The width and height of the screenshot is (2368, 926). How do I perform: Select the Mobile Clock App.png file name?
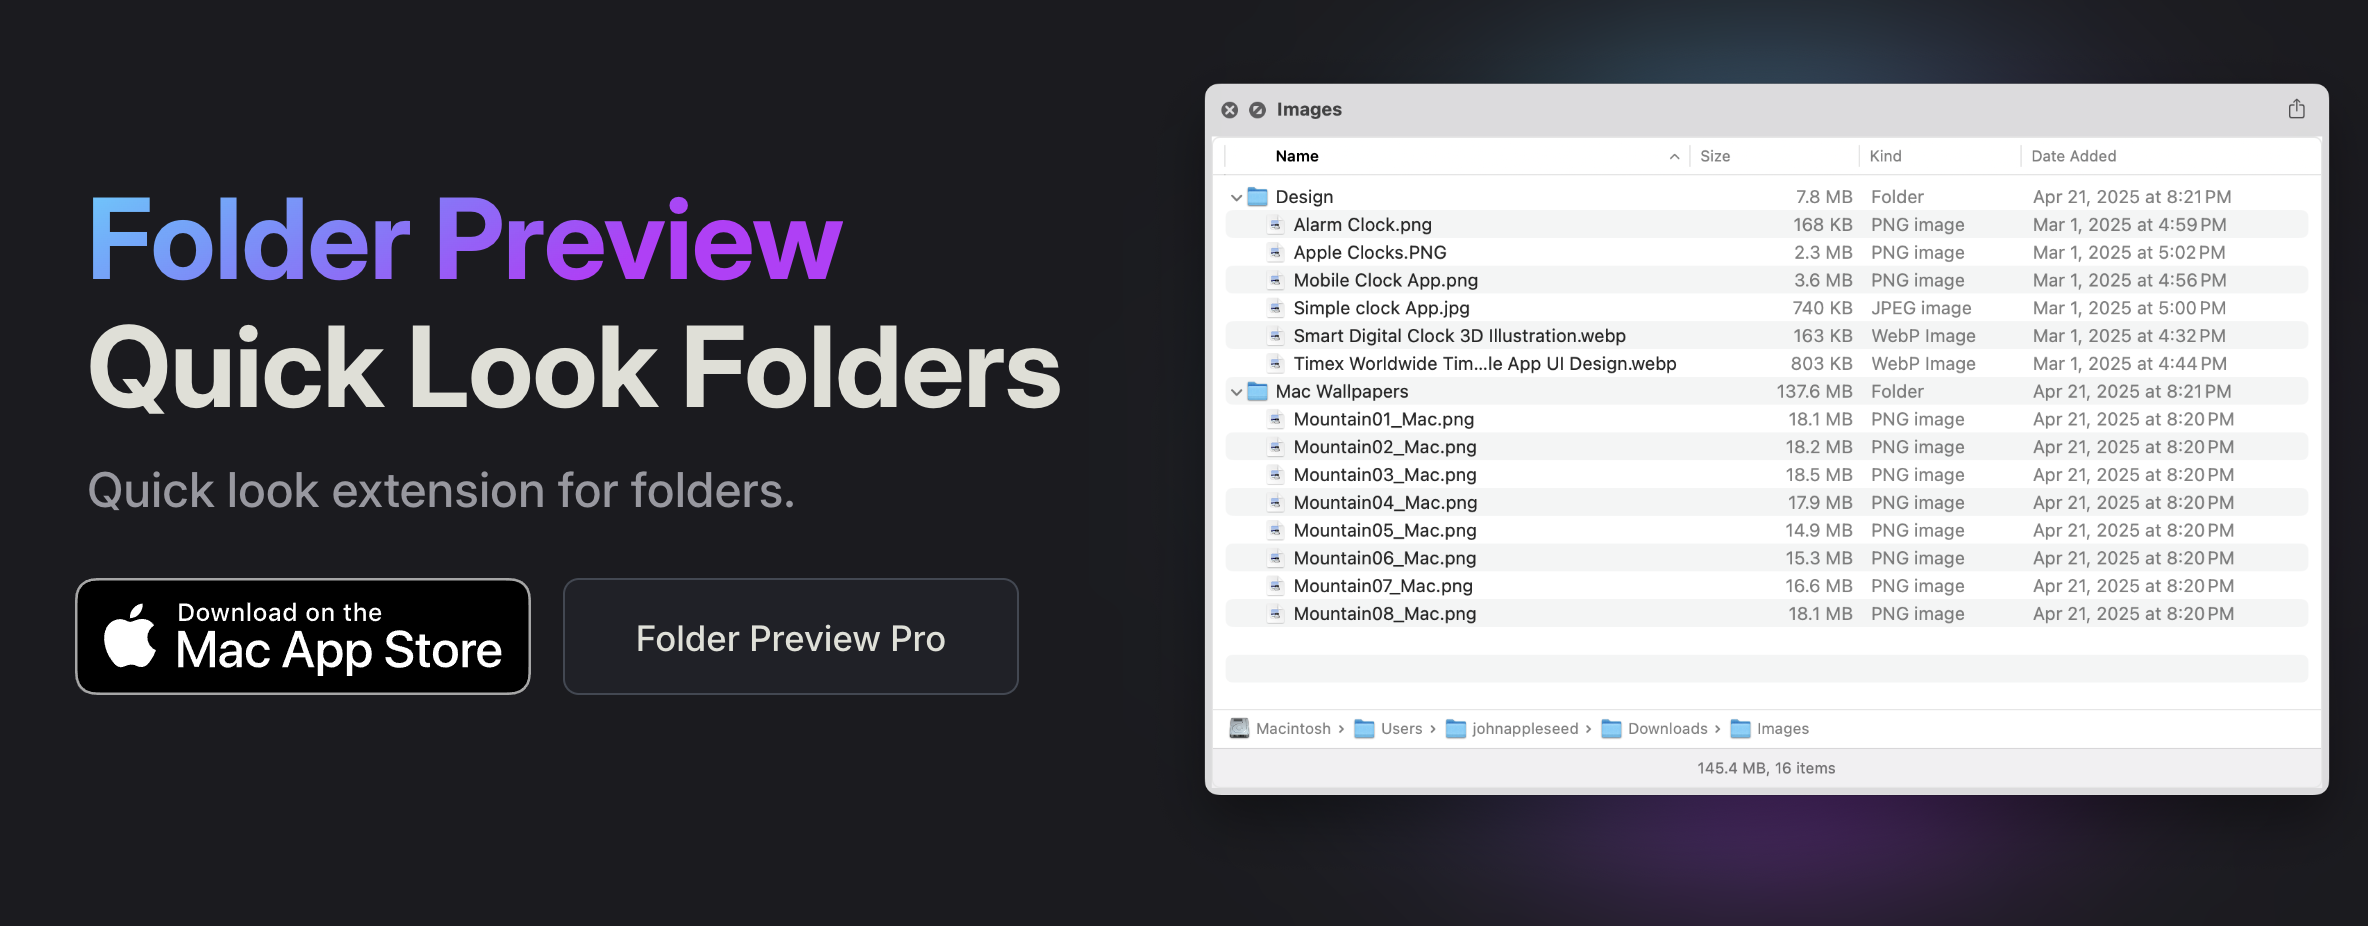(1385, 281)
